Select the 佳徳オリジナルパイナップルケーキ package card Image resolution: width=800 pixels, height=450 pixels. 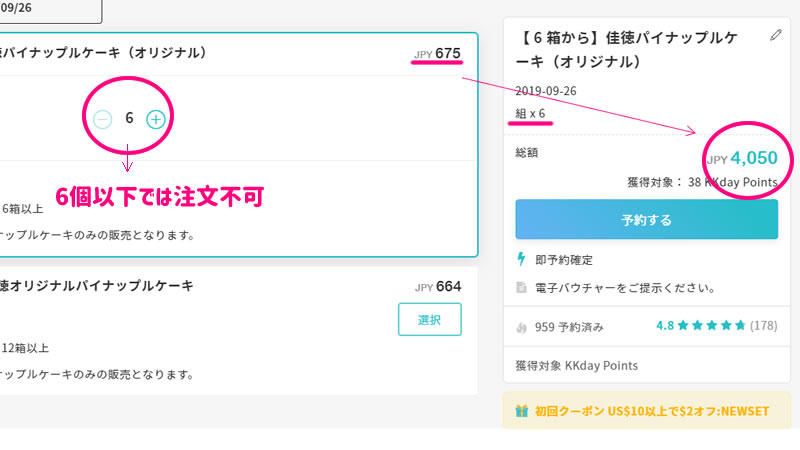click(x=238, y=331)
